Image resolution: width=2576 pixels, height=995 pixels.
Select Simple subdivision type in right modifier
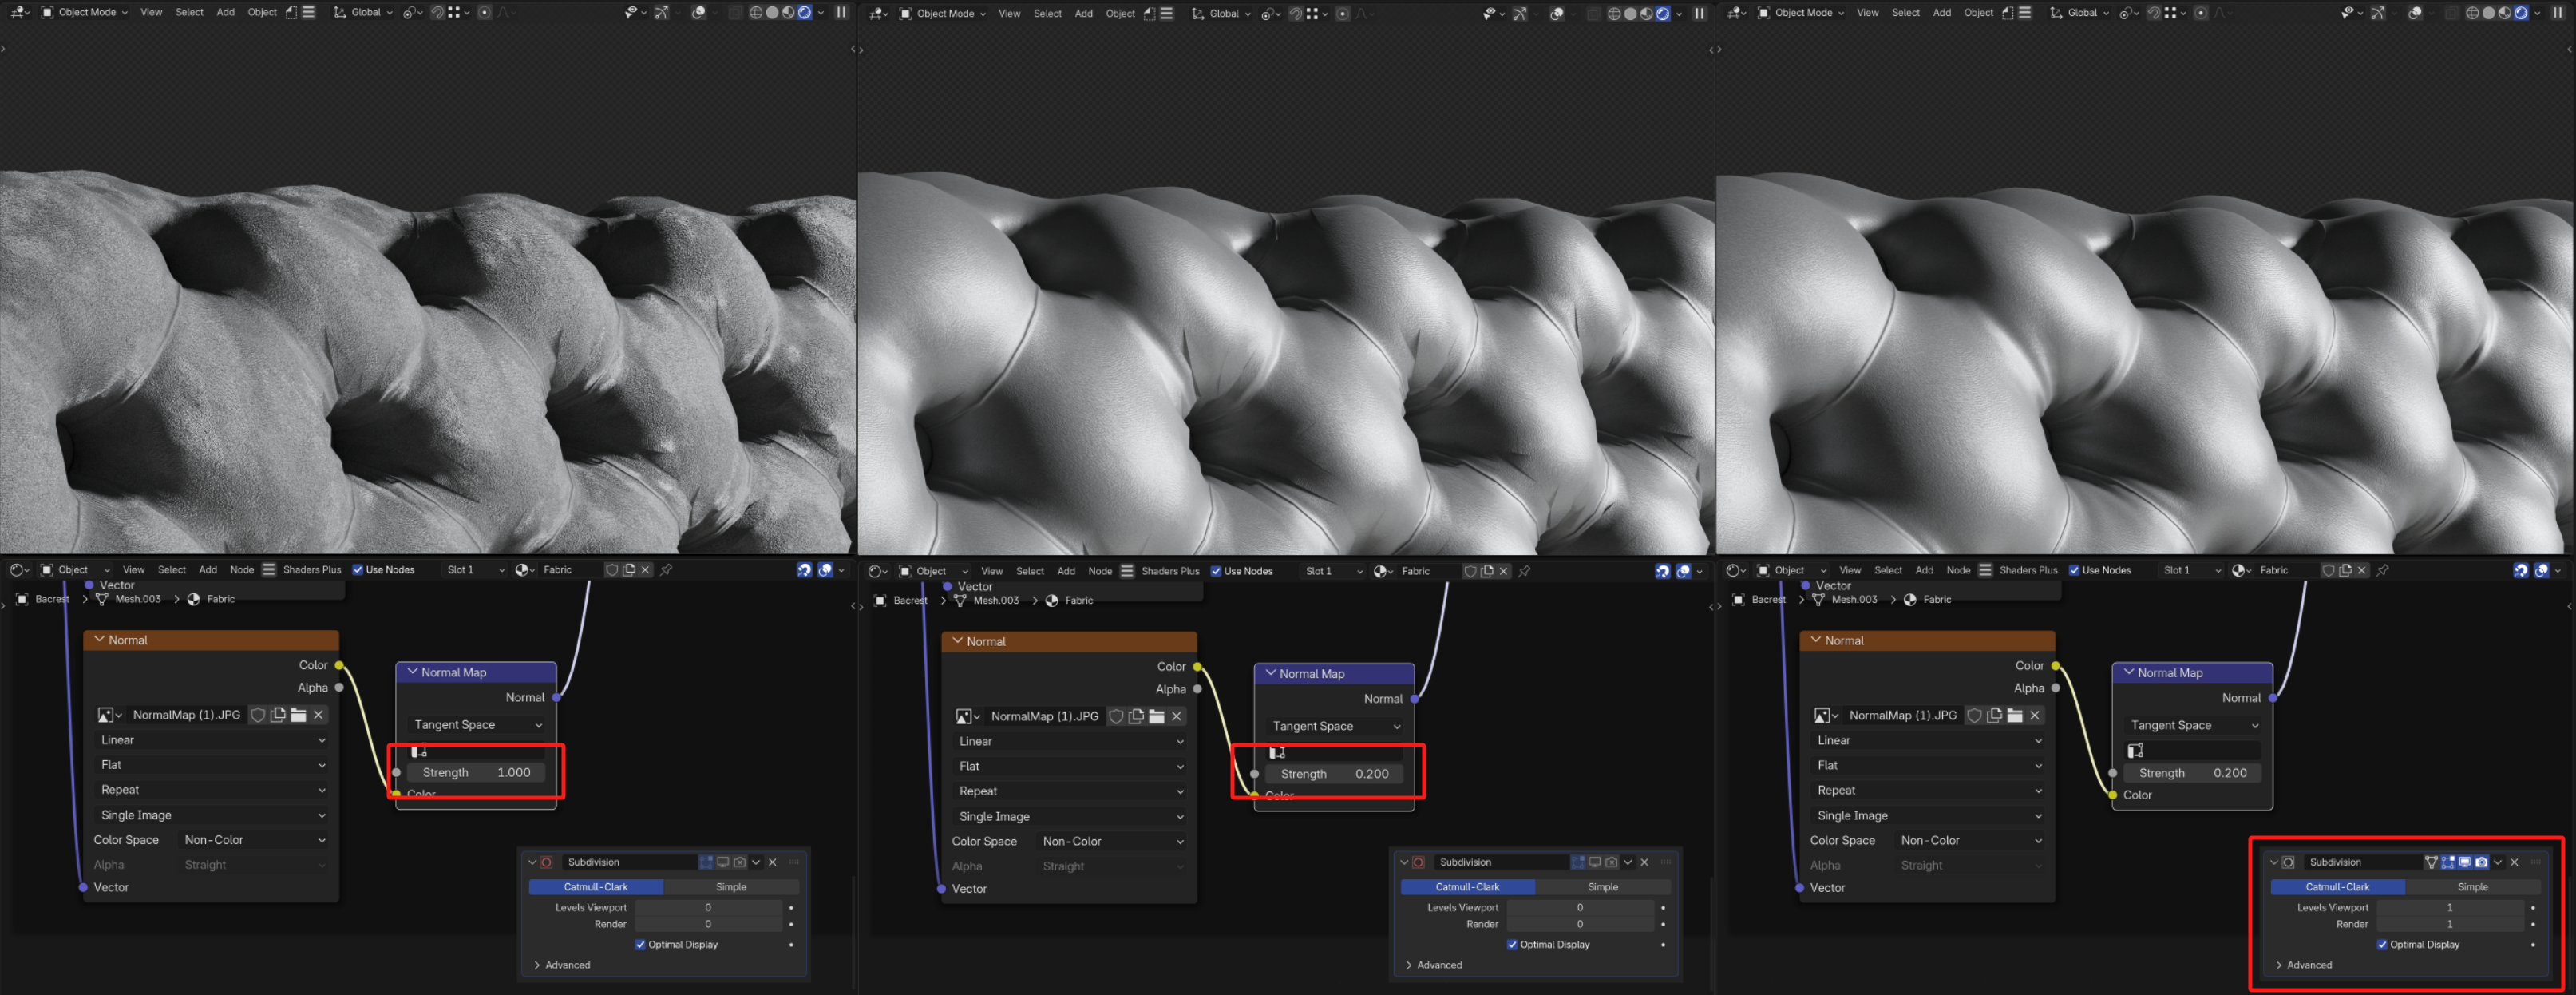point(2472,887)
